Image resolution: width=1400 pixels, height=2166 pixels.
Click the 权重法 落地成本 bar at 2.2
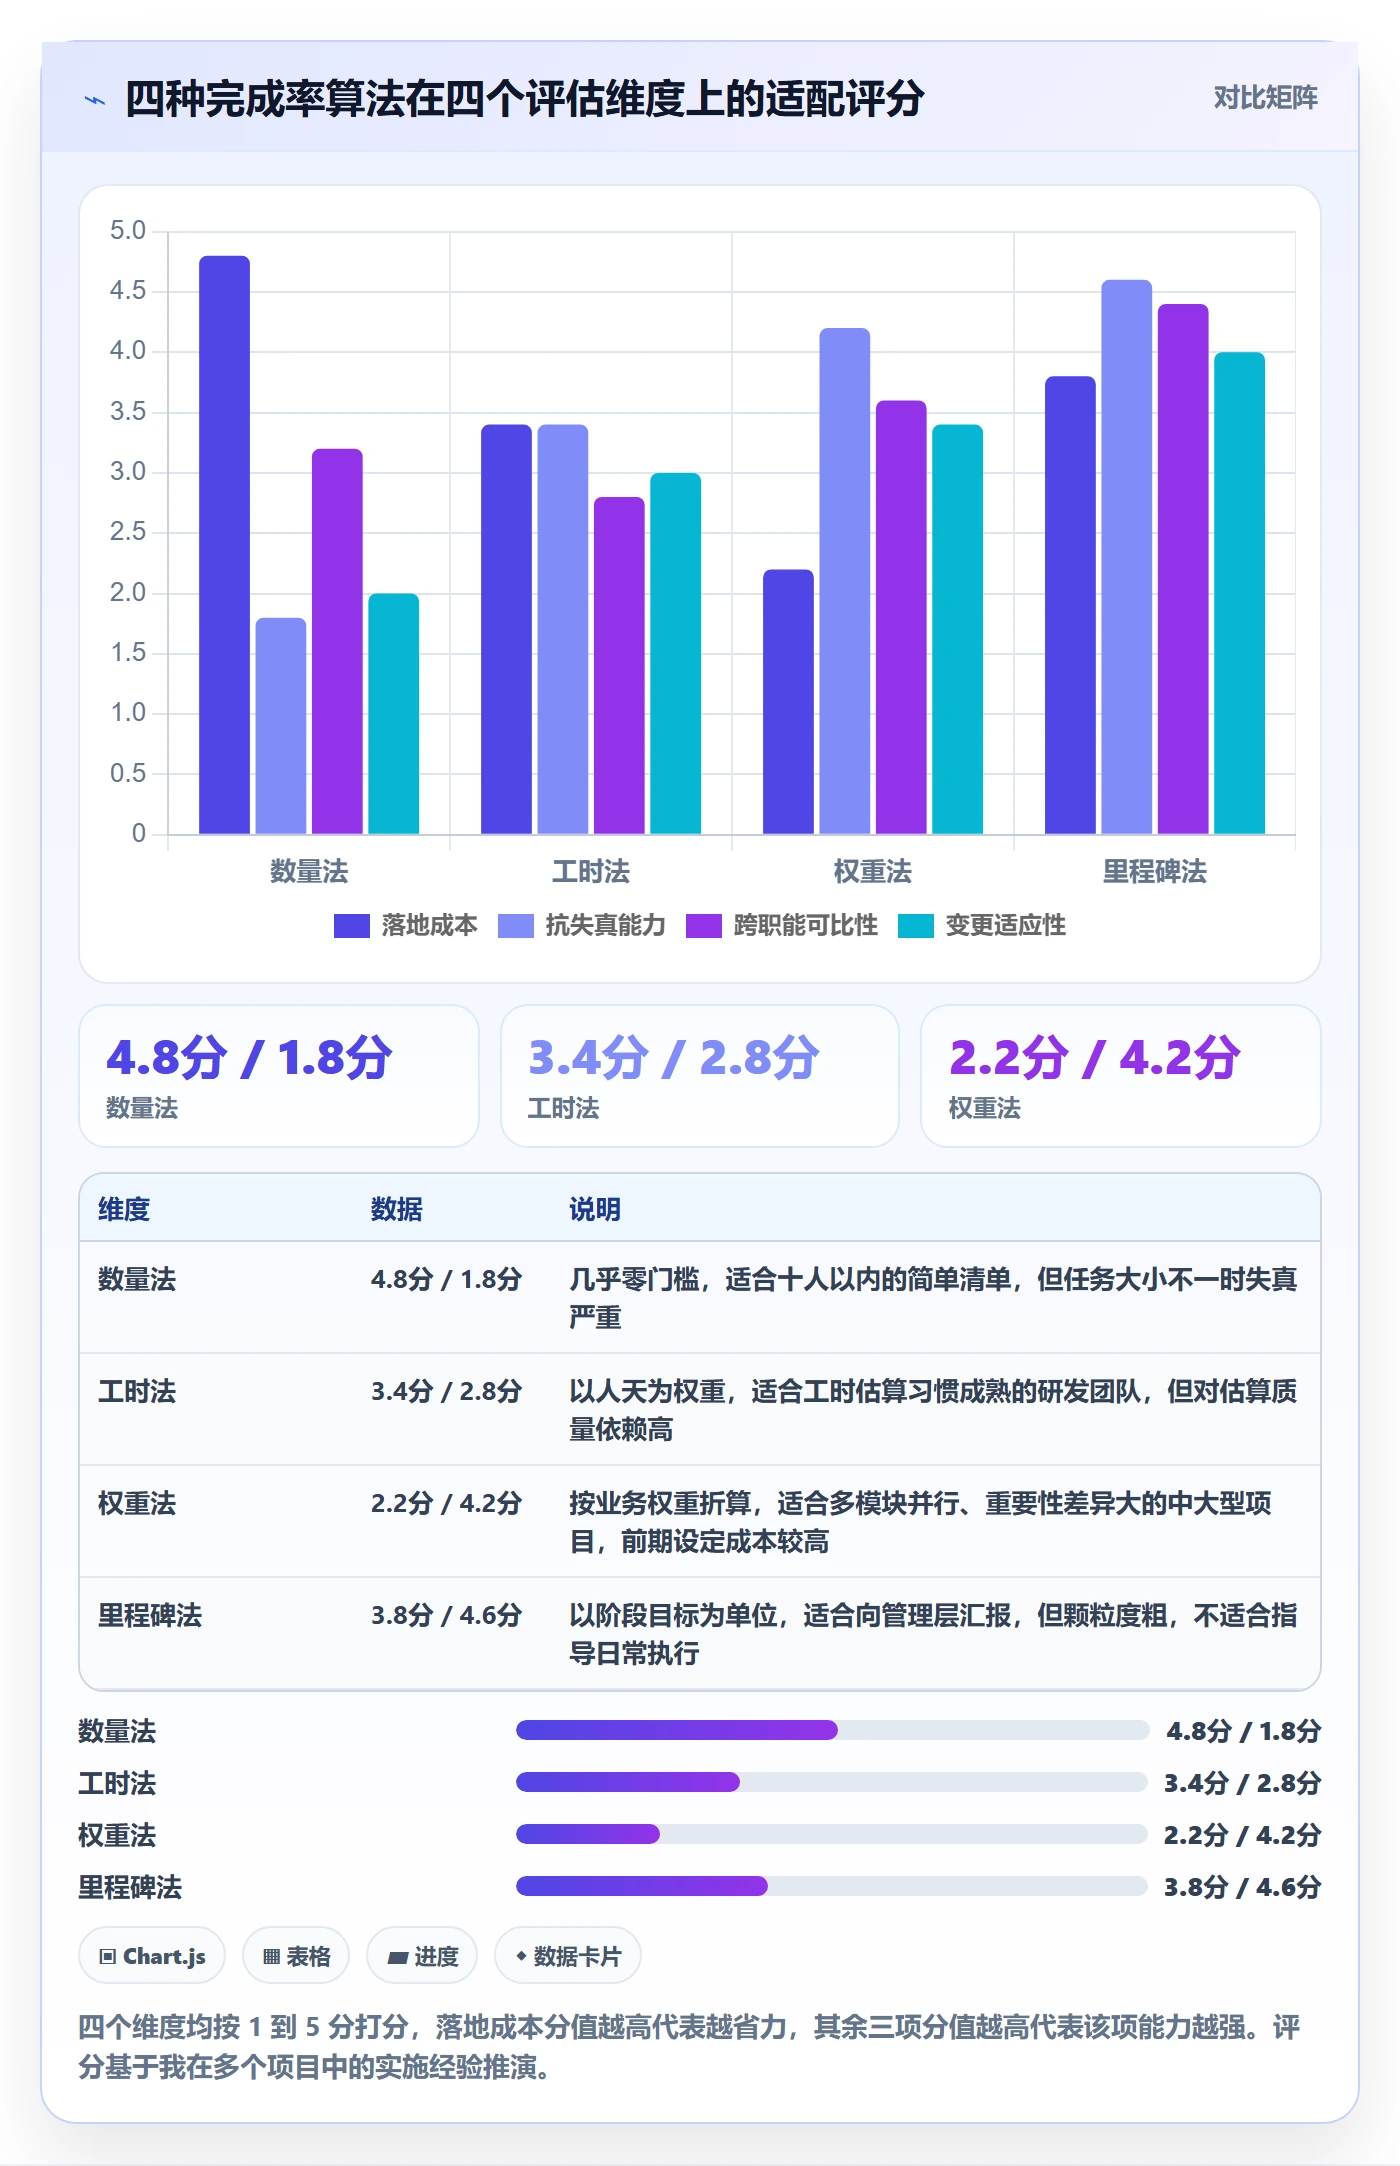click(788, 702)
